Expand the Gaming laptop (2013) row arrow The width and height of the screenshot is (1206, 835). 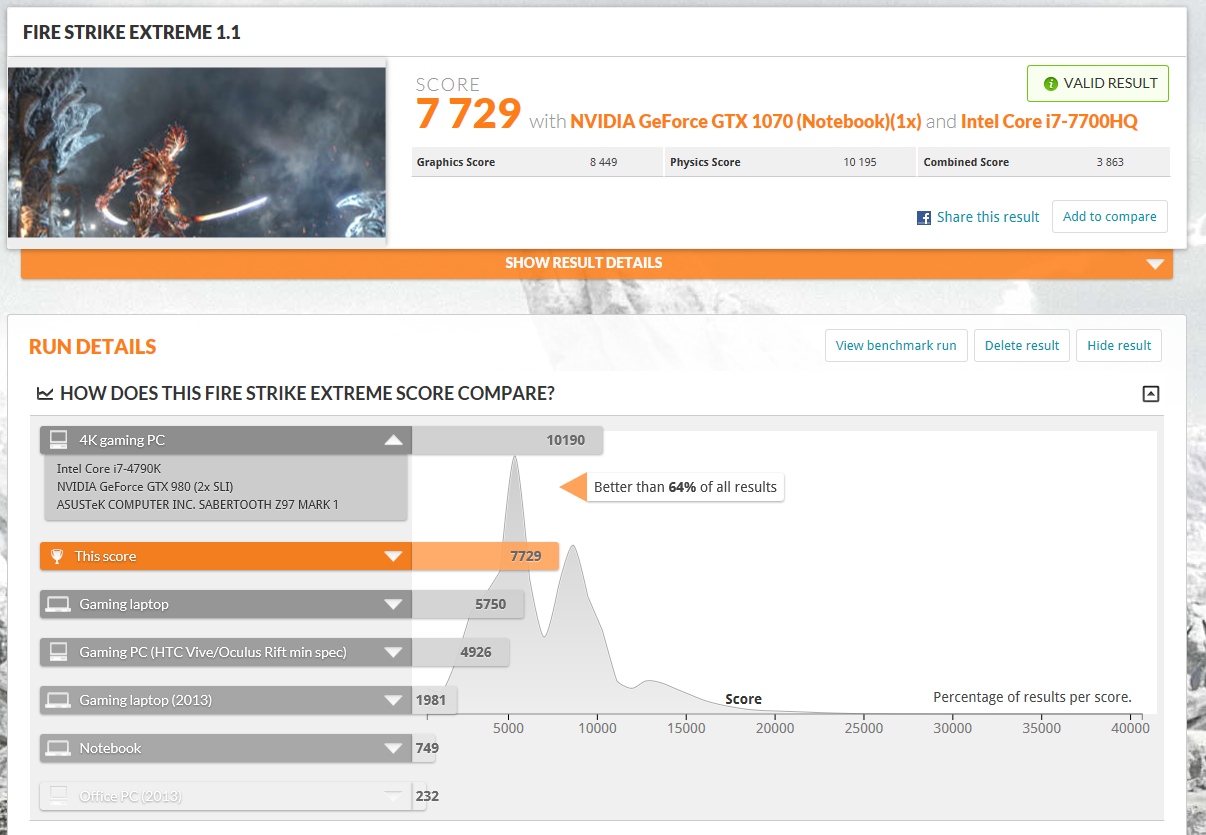(393, 701)
